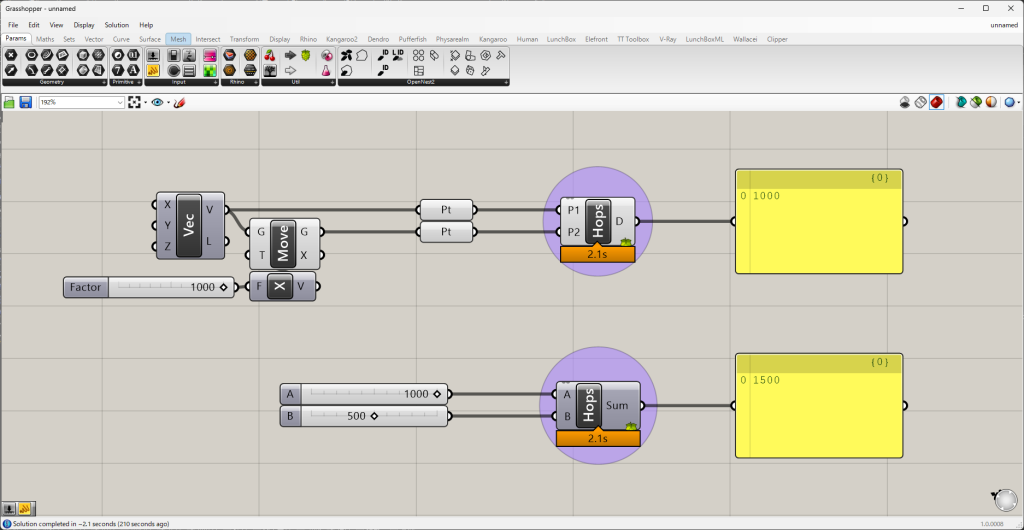The height and width of the screenshot is (530, 1024).
Task: Click the Zoom Extents icon
Action: tap(133, 102)
